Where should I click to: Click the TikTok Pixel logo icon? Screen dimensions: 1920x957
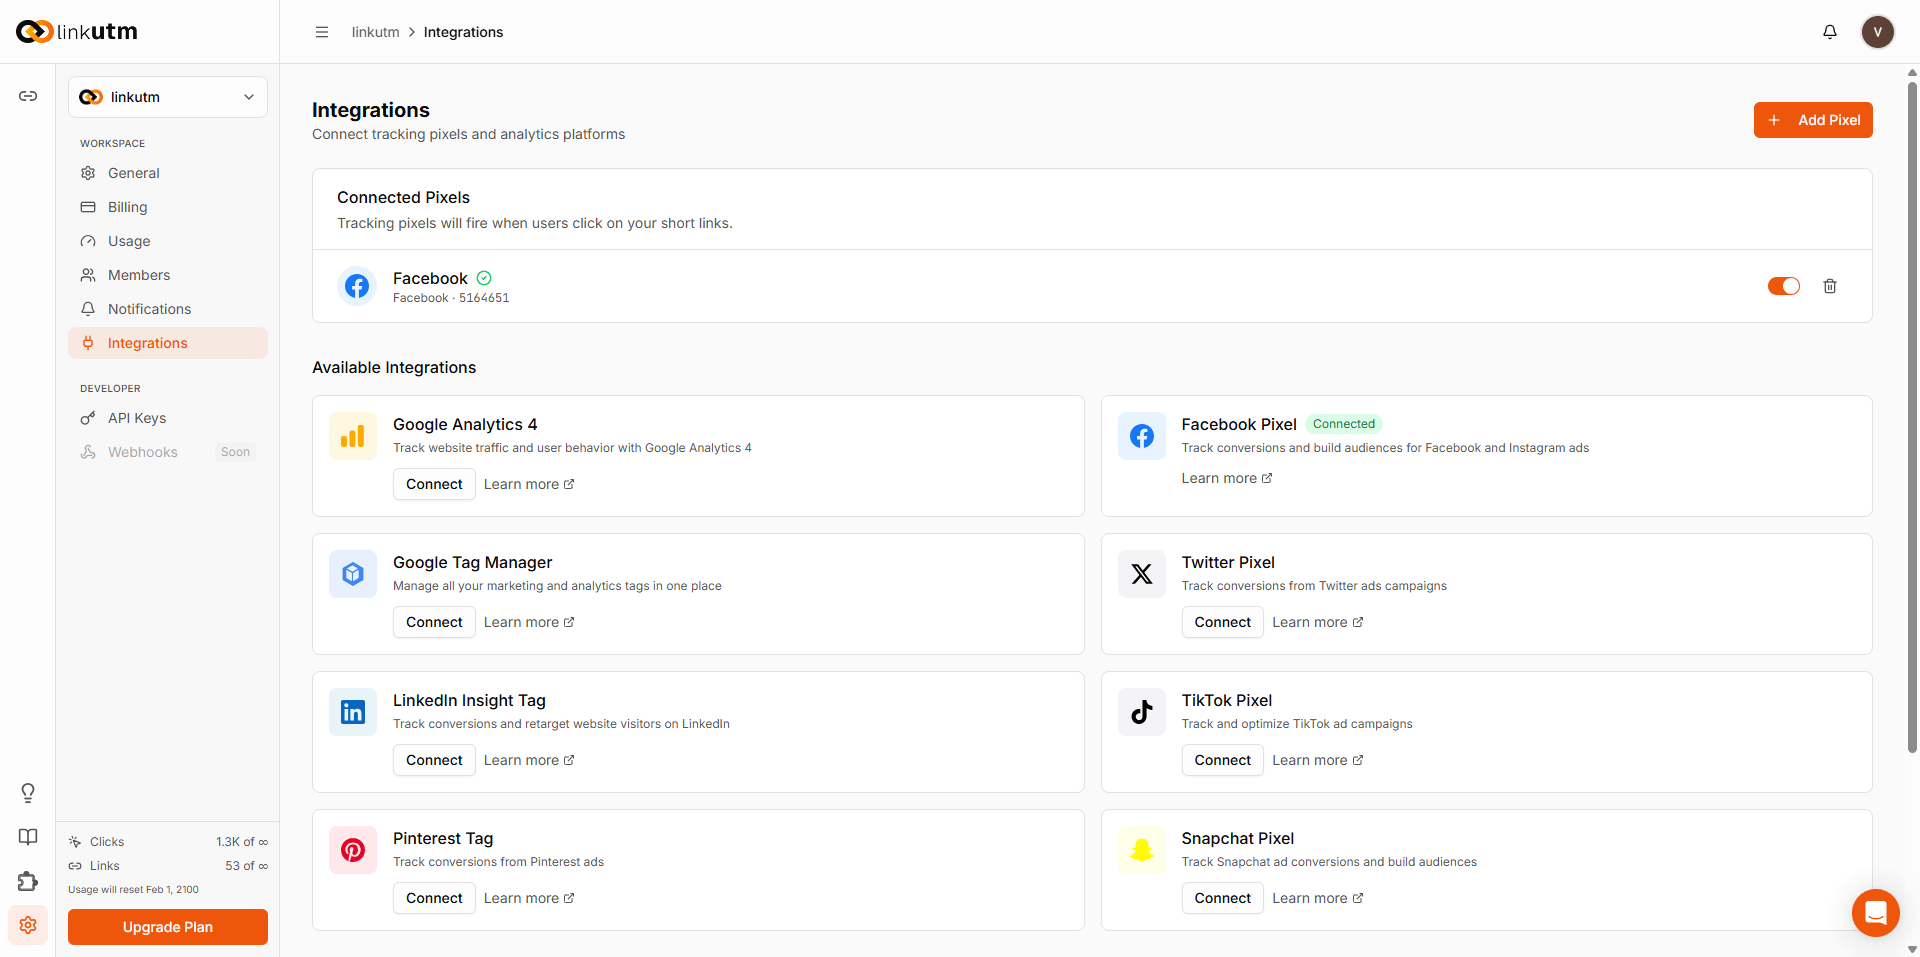coord(1142,712)
